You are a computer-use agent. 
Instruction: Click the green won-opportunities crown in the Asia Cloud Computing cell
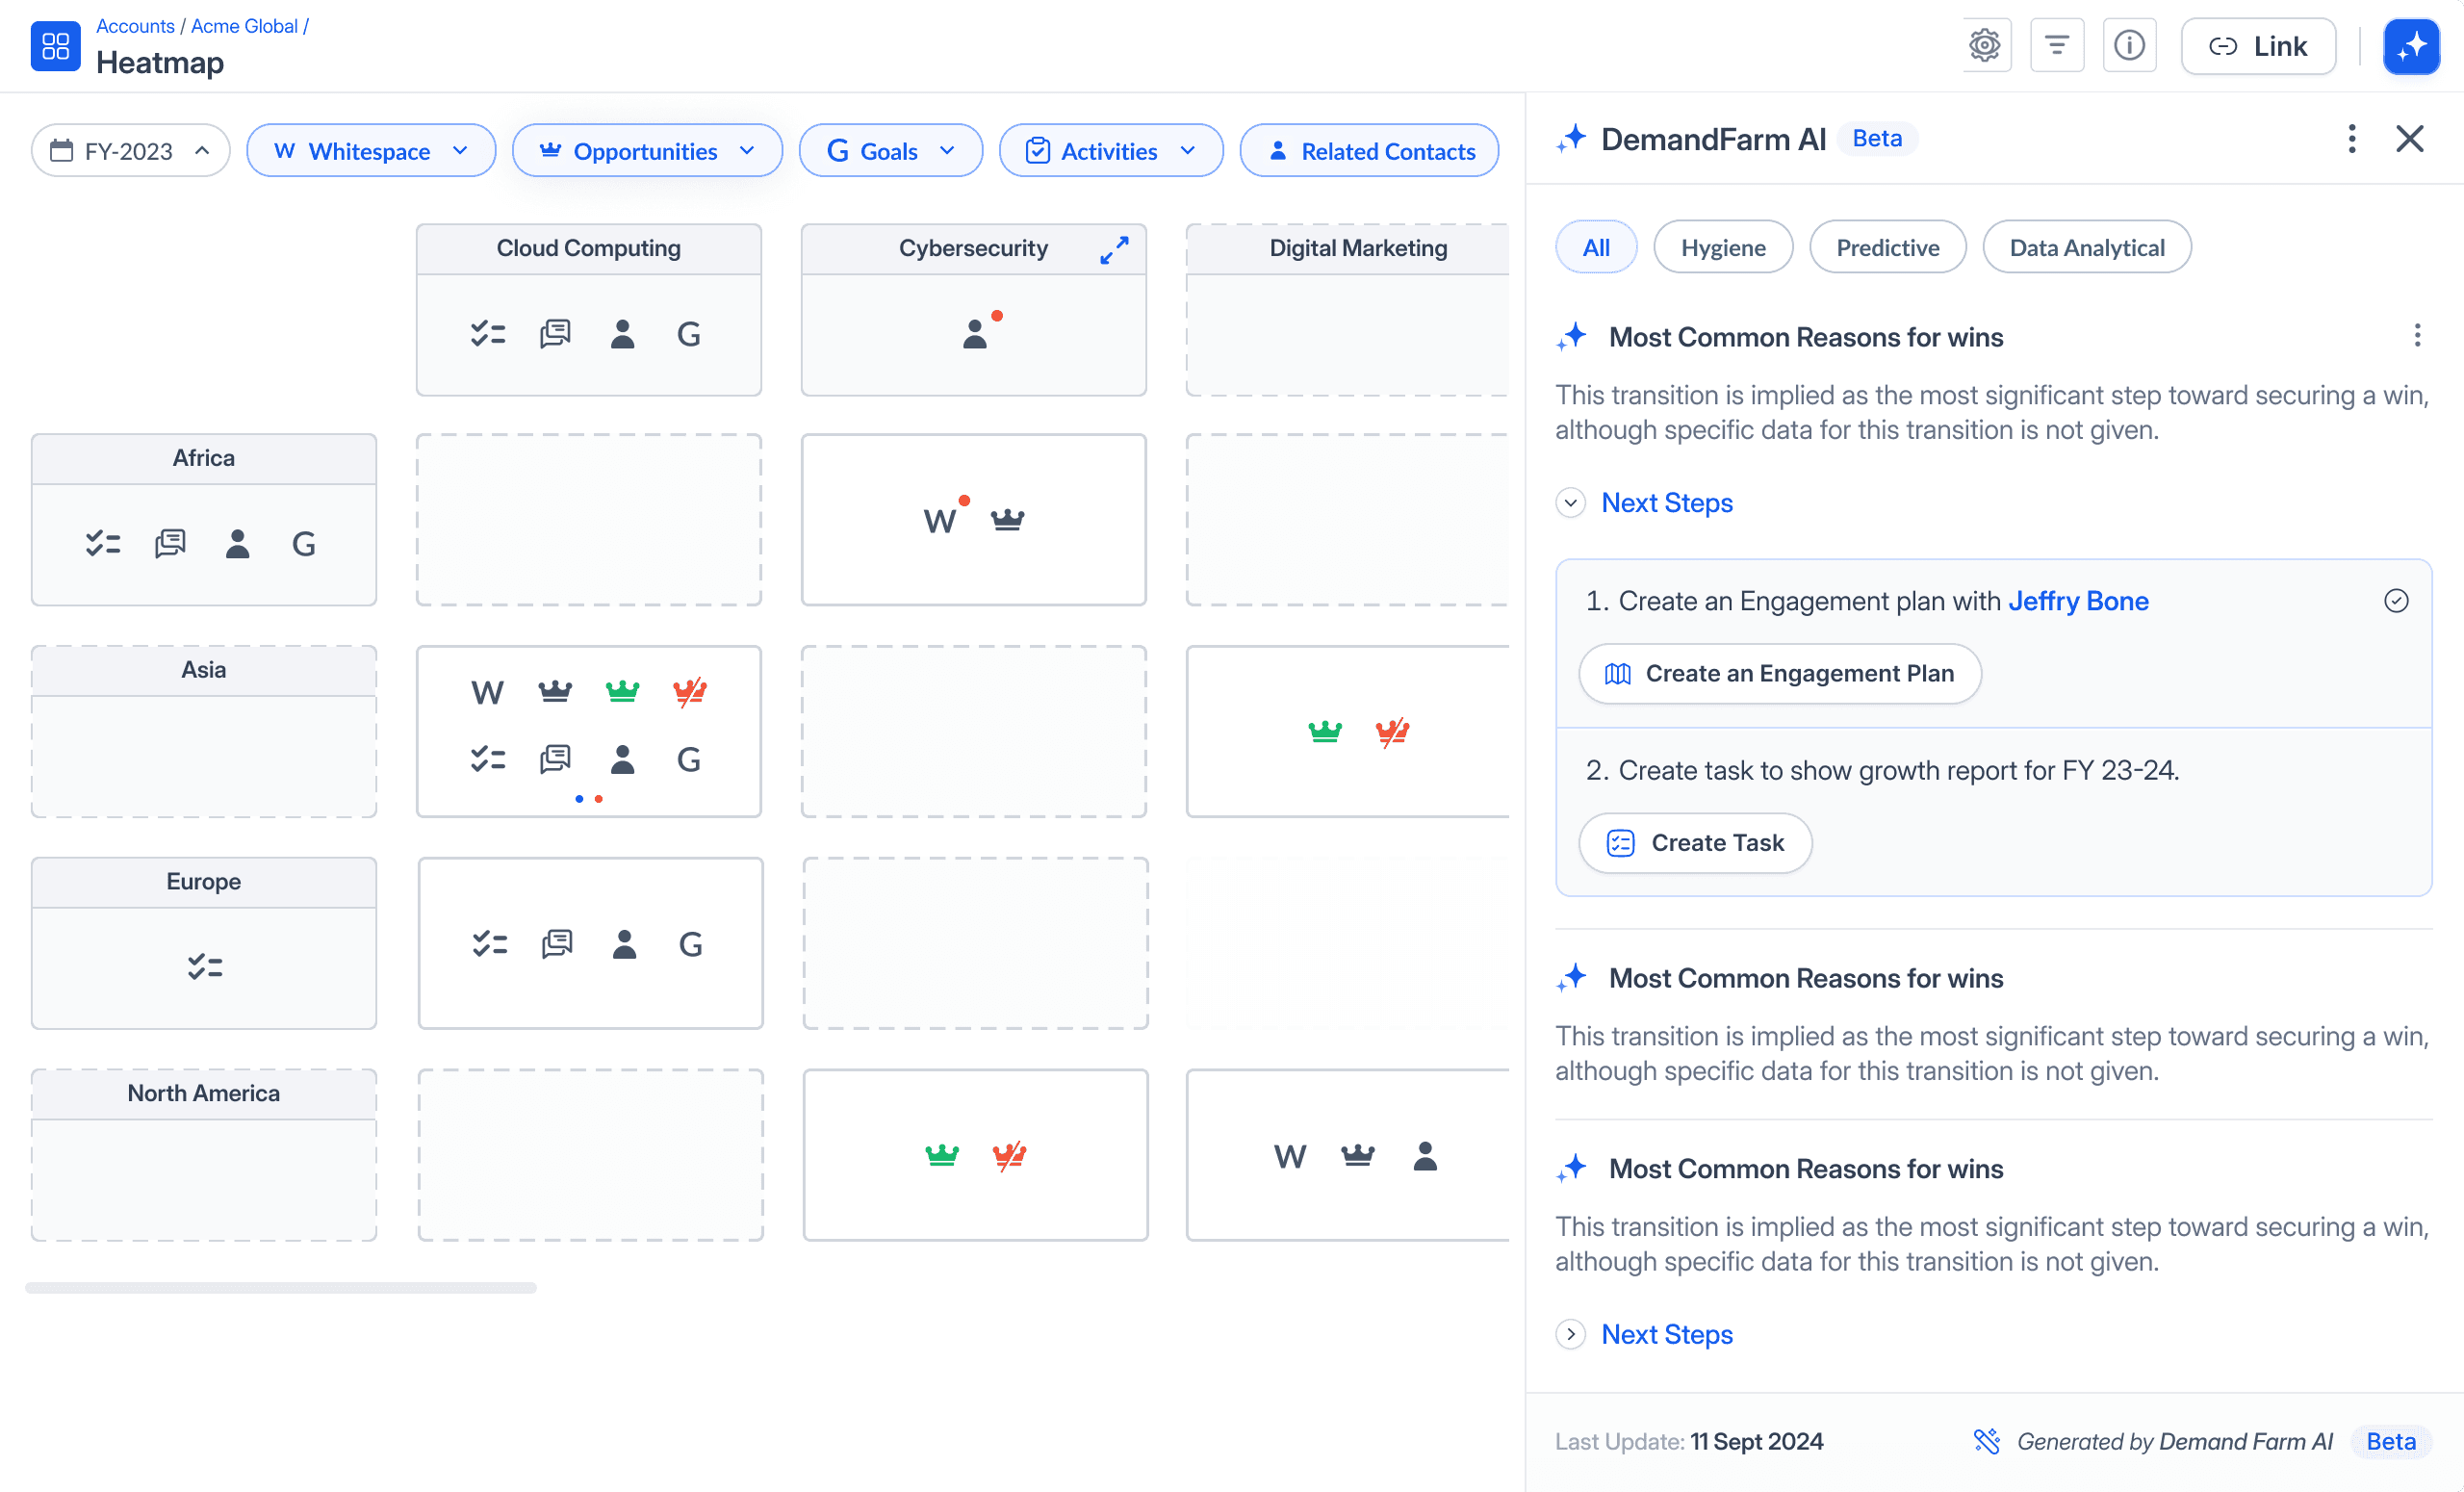[622, 691]
